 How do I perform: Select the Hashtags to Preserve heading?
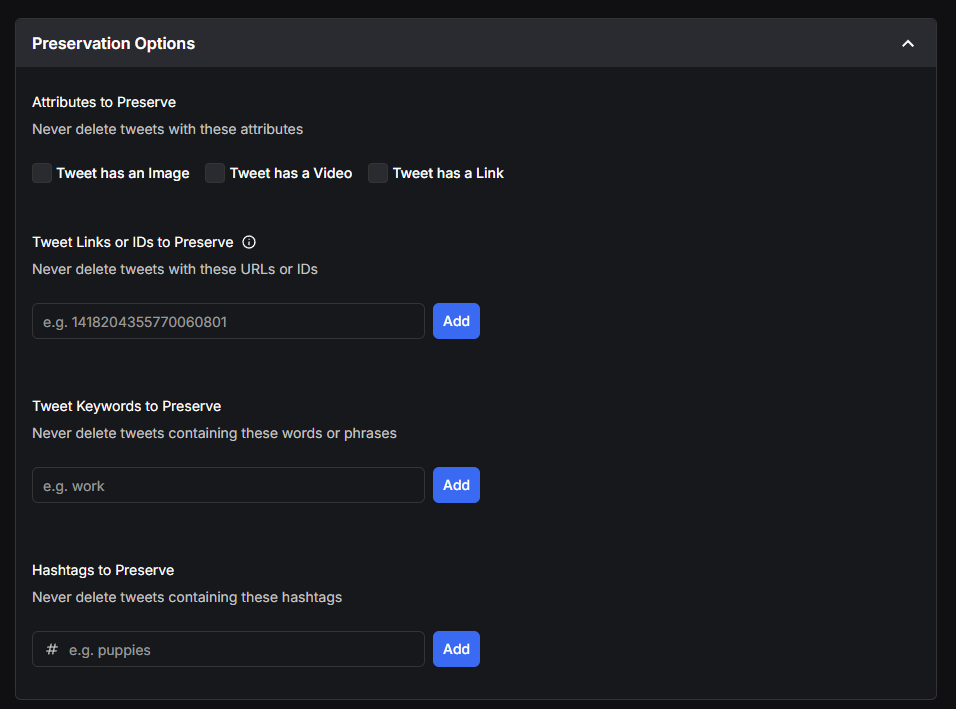(103, 570)
